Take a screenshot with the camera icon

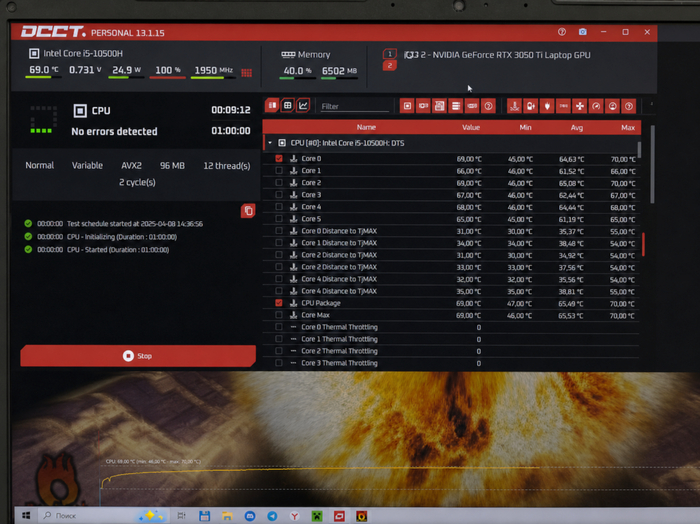tap(583, 32)
